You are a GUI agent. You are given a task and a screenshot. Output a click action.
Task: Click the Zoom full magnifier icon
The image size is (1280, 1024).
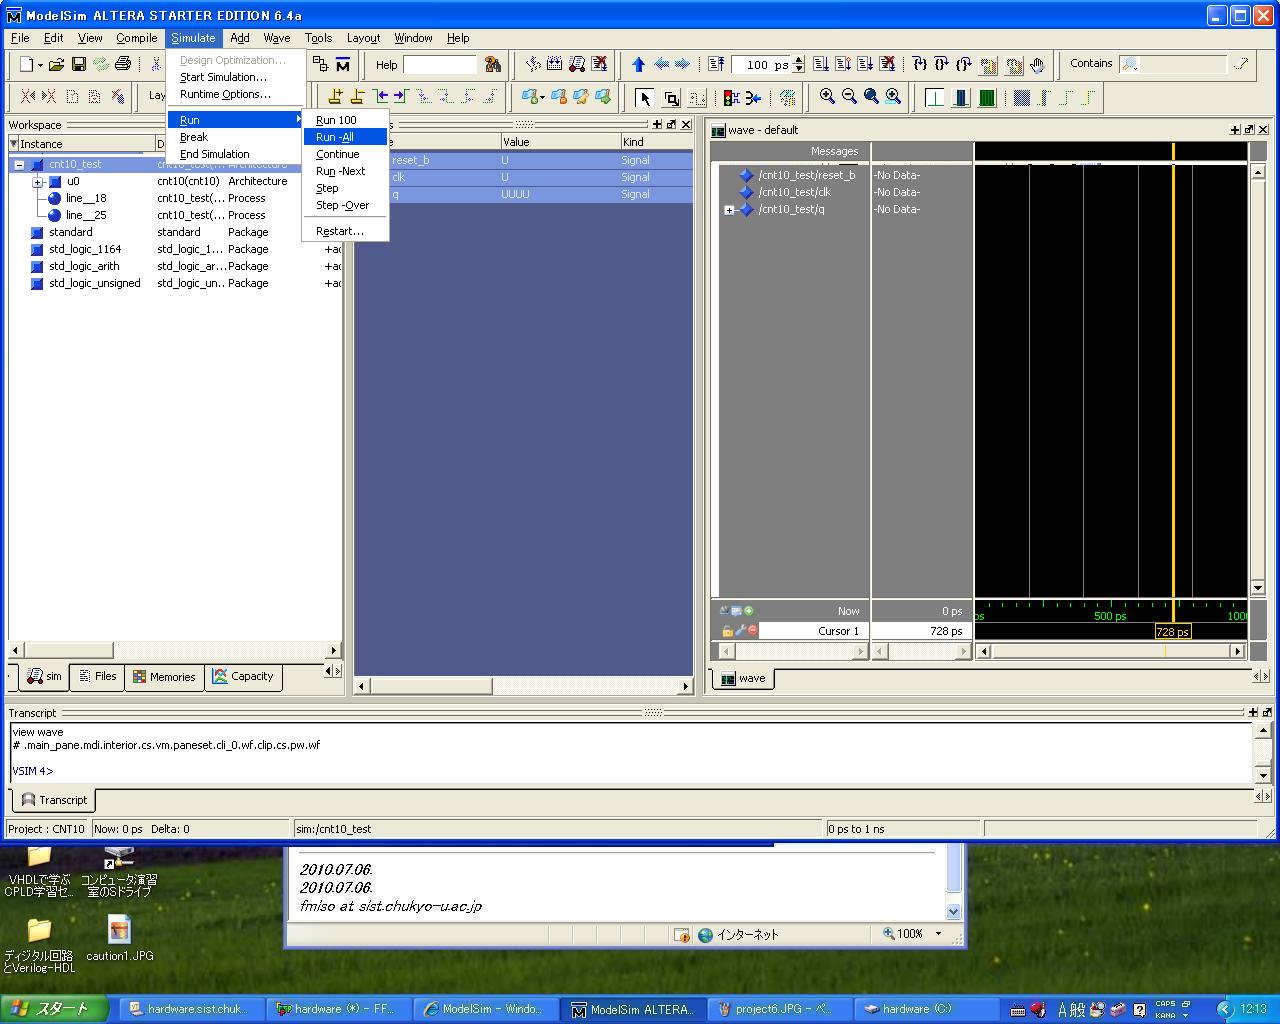tap(871, 97)
